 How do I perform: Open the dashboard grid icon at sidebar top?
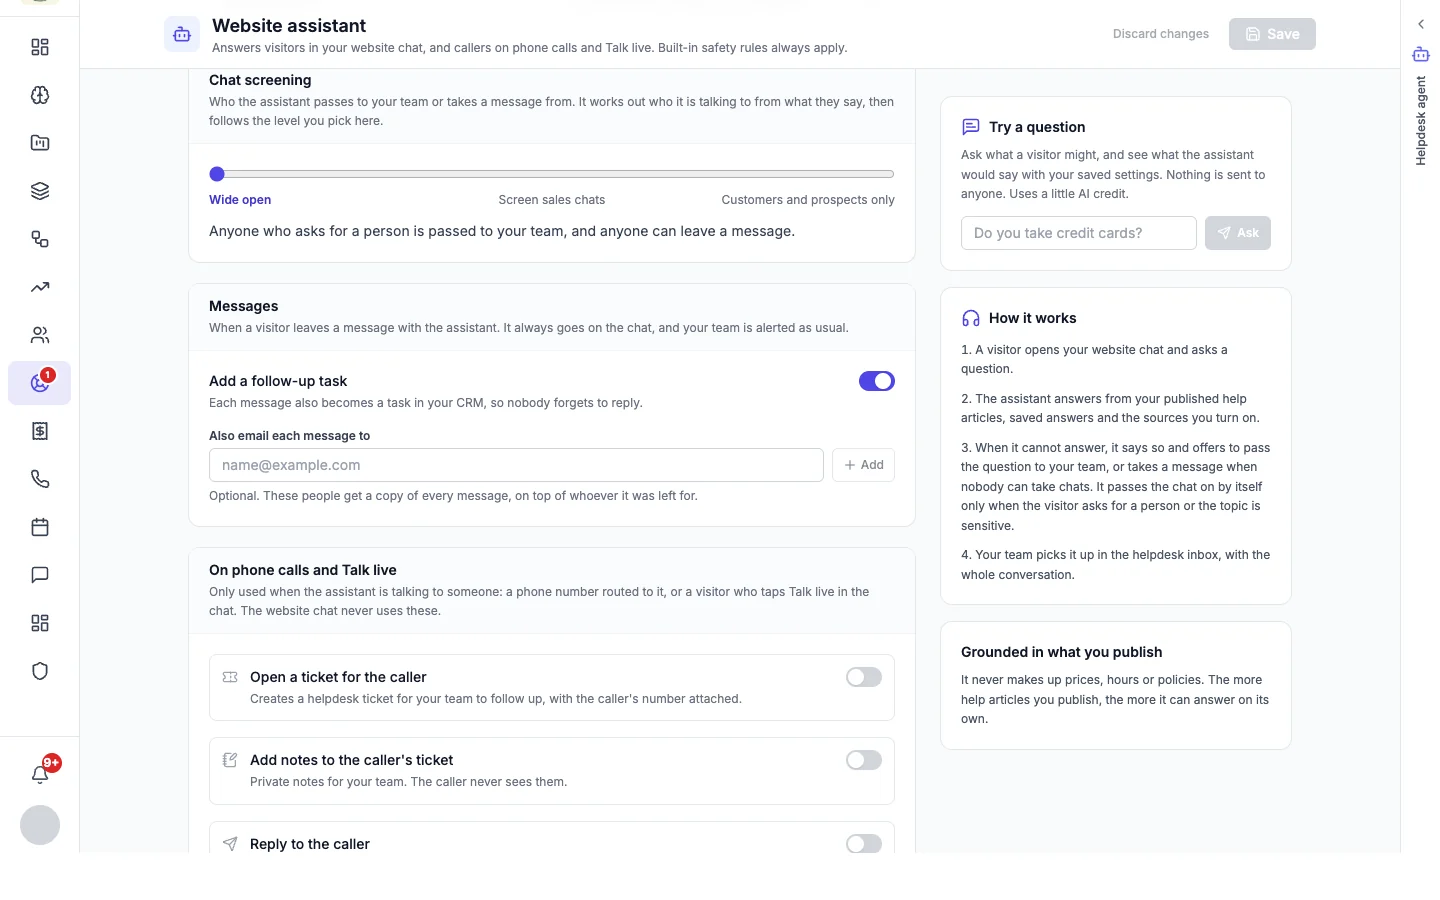[40, 47]
